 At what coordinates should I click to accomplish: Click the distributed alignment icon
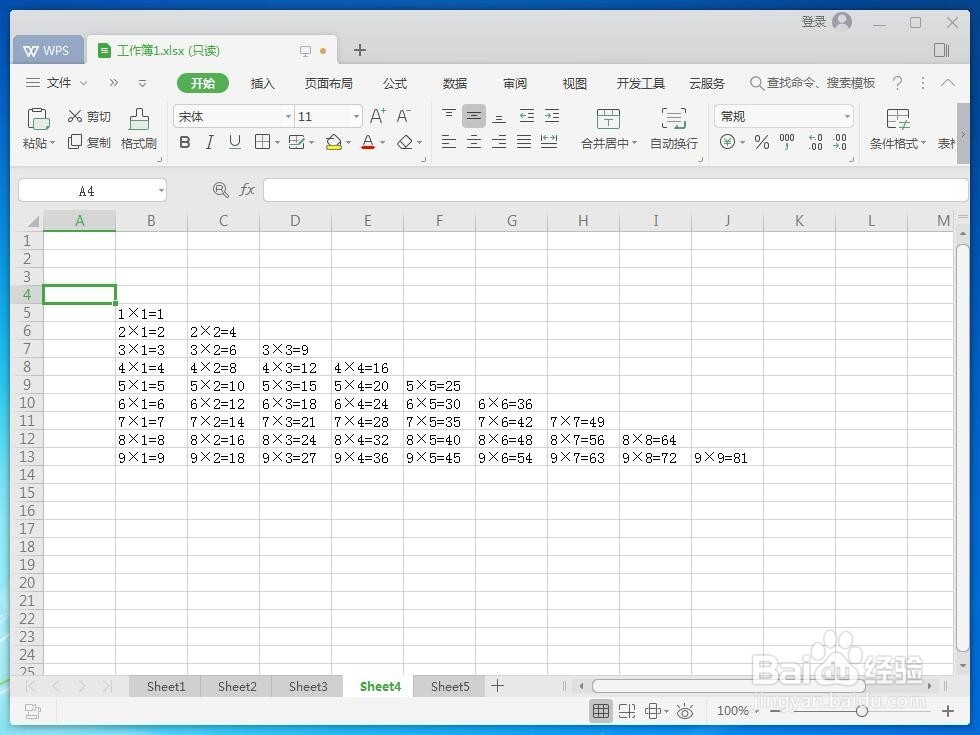[549, 142]
